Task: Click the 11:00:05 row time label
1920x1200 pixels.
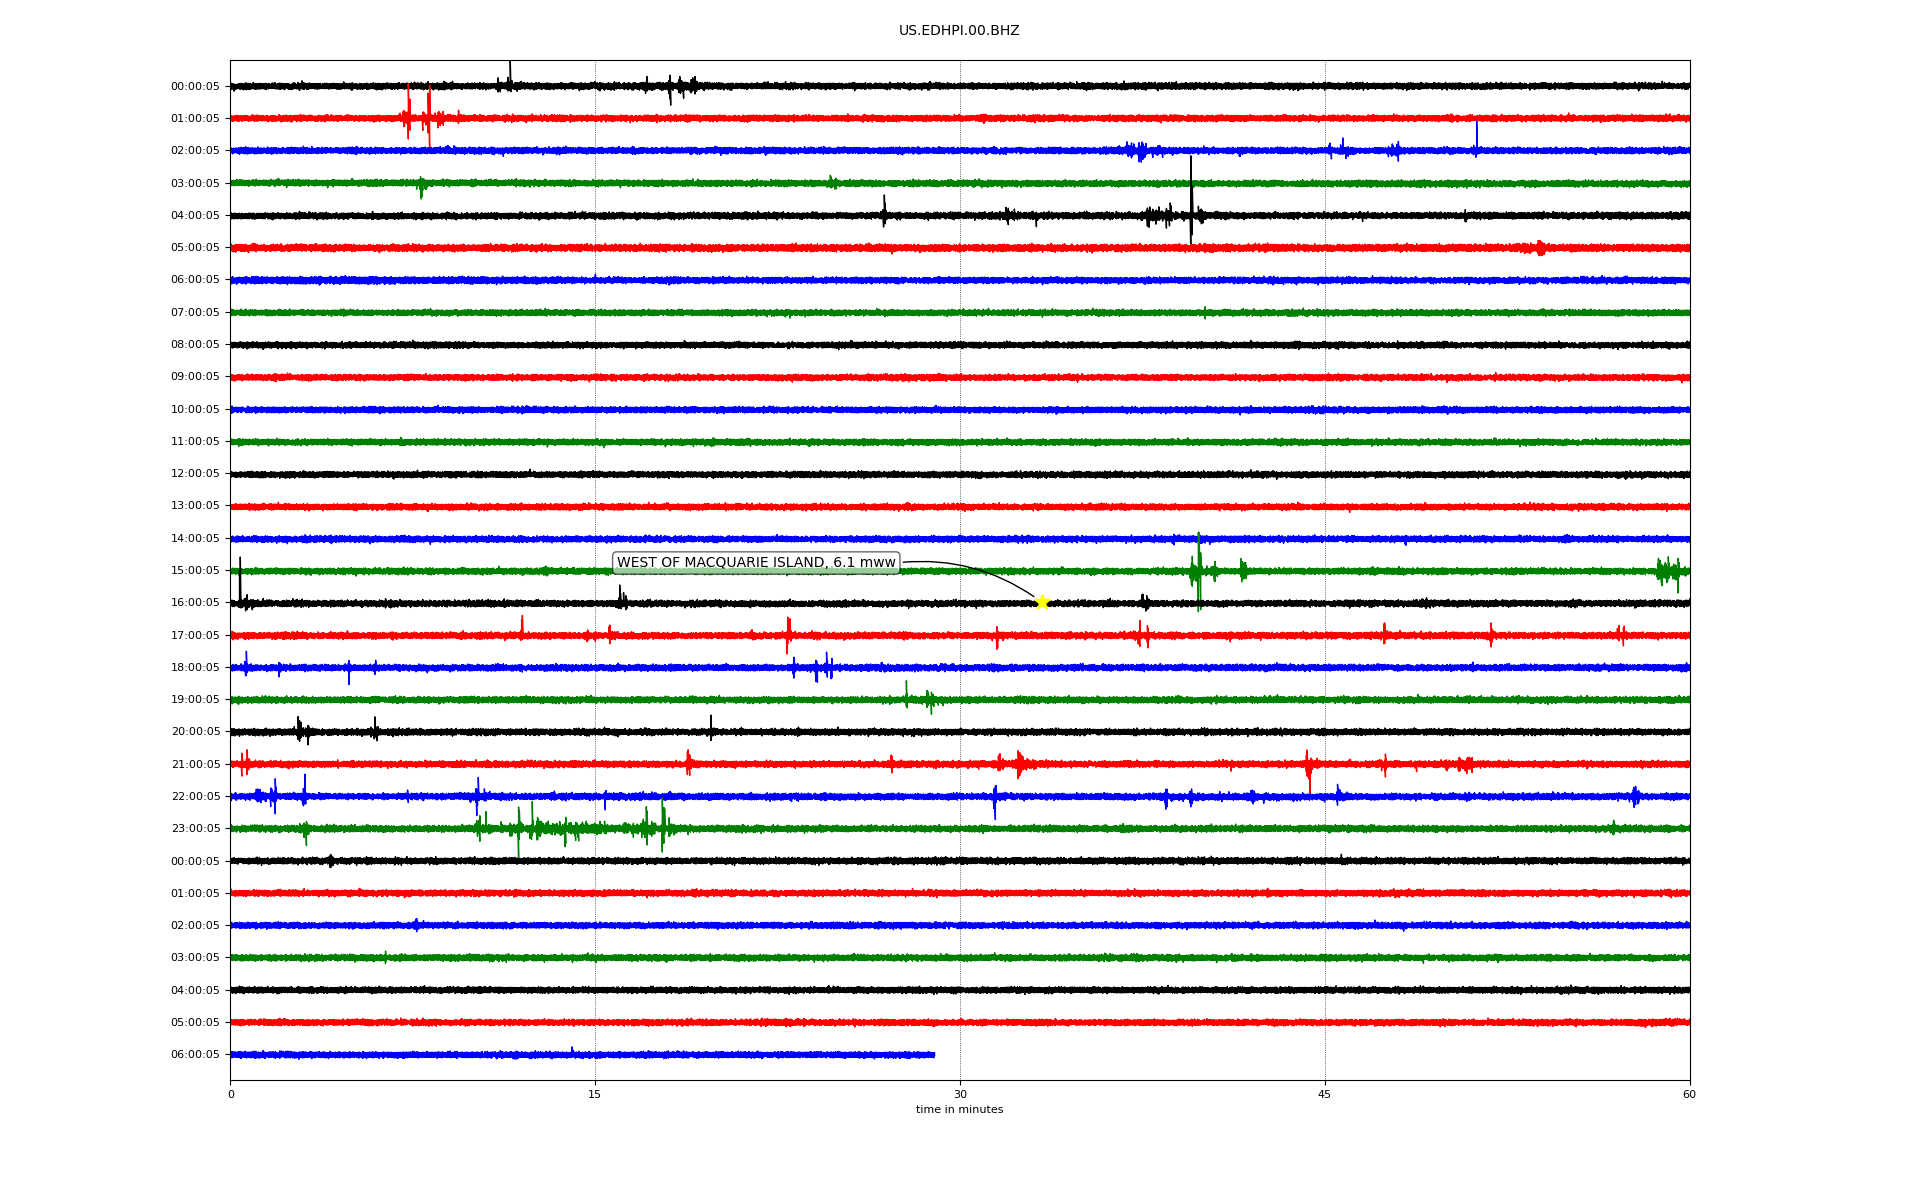Action: click(x=195, y=442)
